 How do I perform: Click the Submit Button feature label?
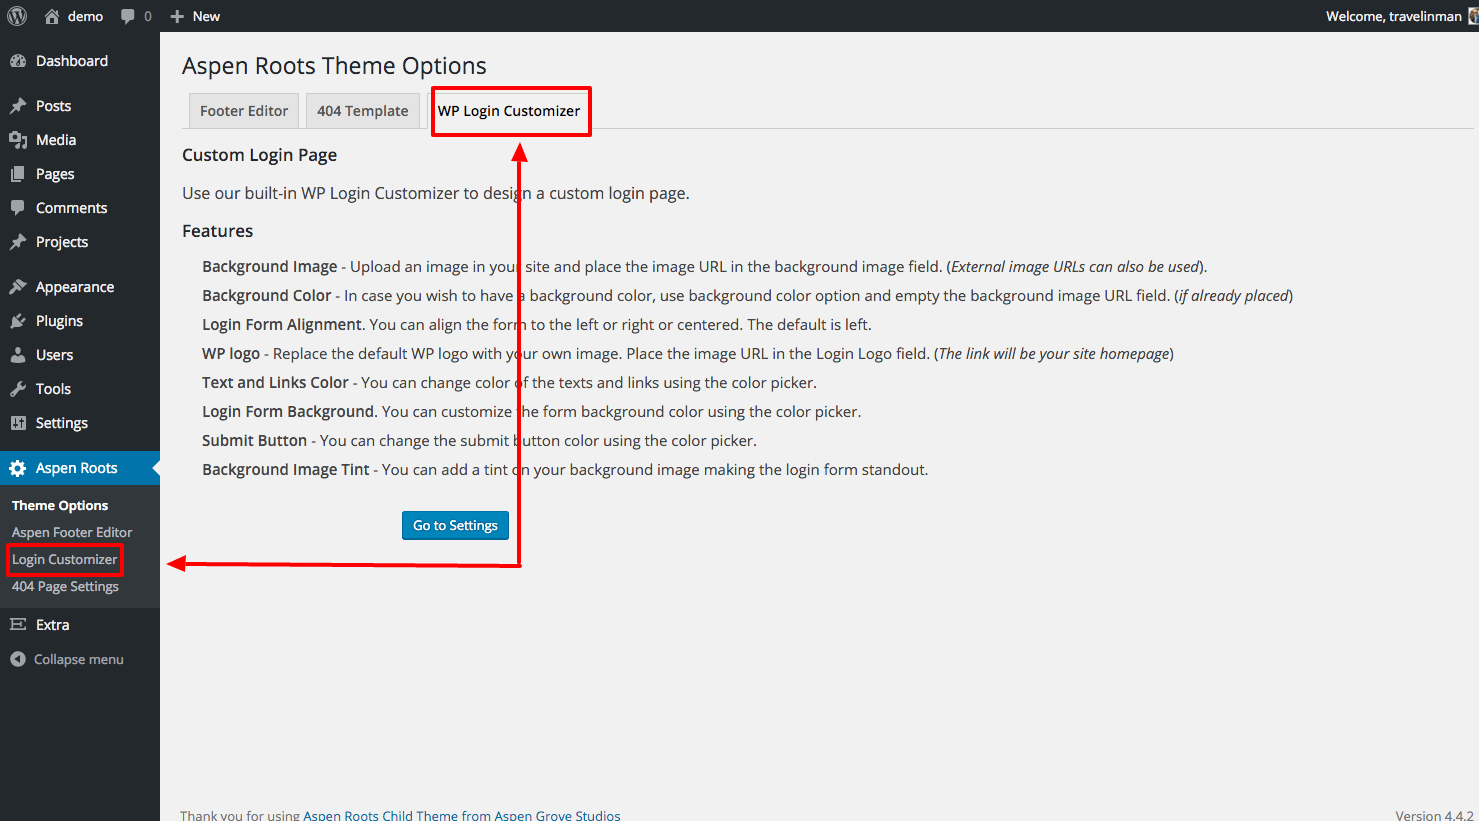(x=254, y=441)
